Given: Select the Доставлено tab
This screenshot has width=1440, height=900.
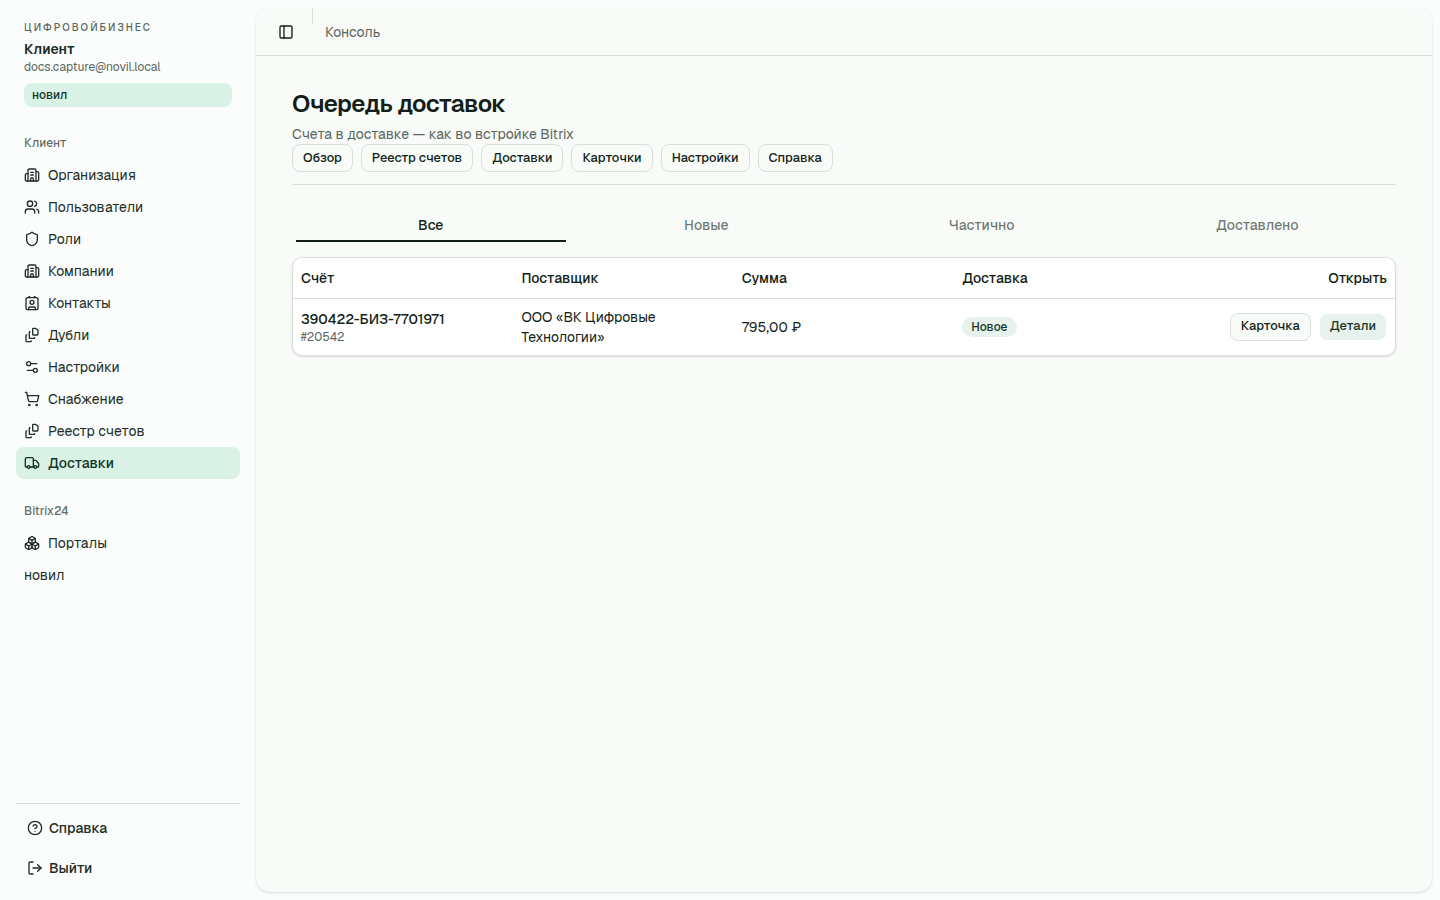Looking at the screenshot, I should 1257,225.
